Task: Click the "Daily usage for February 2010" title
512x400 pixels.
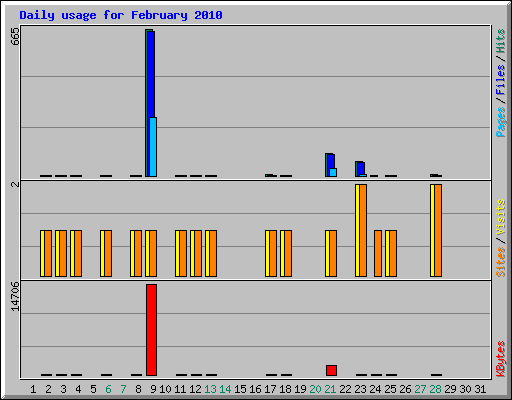Action: tap(121, 15)
